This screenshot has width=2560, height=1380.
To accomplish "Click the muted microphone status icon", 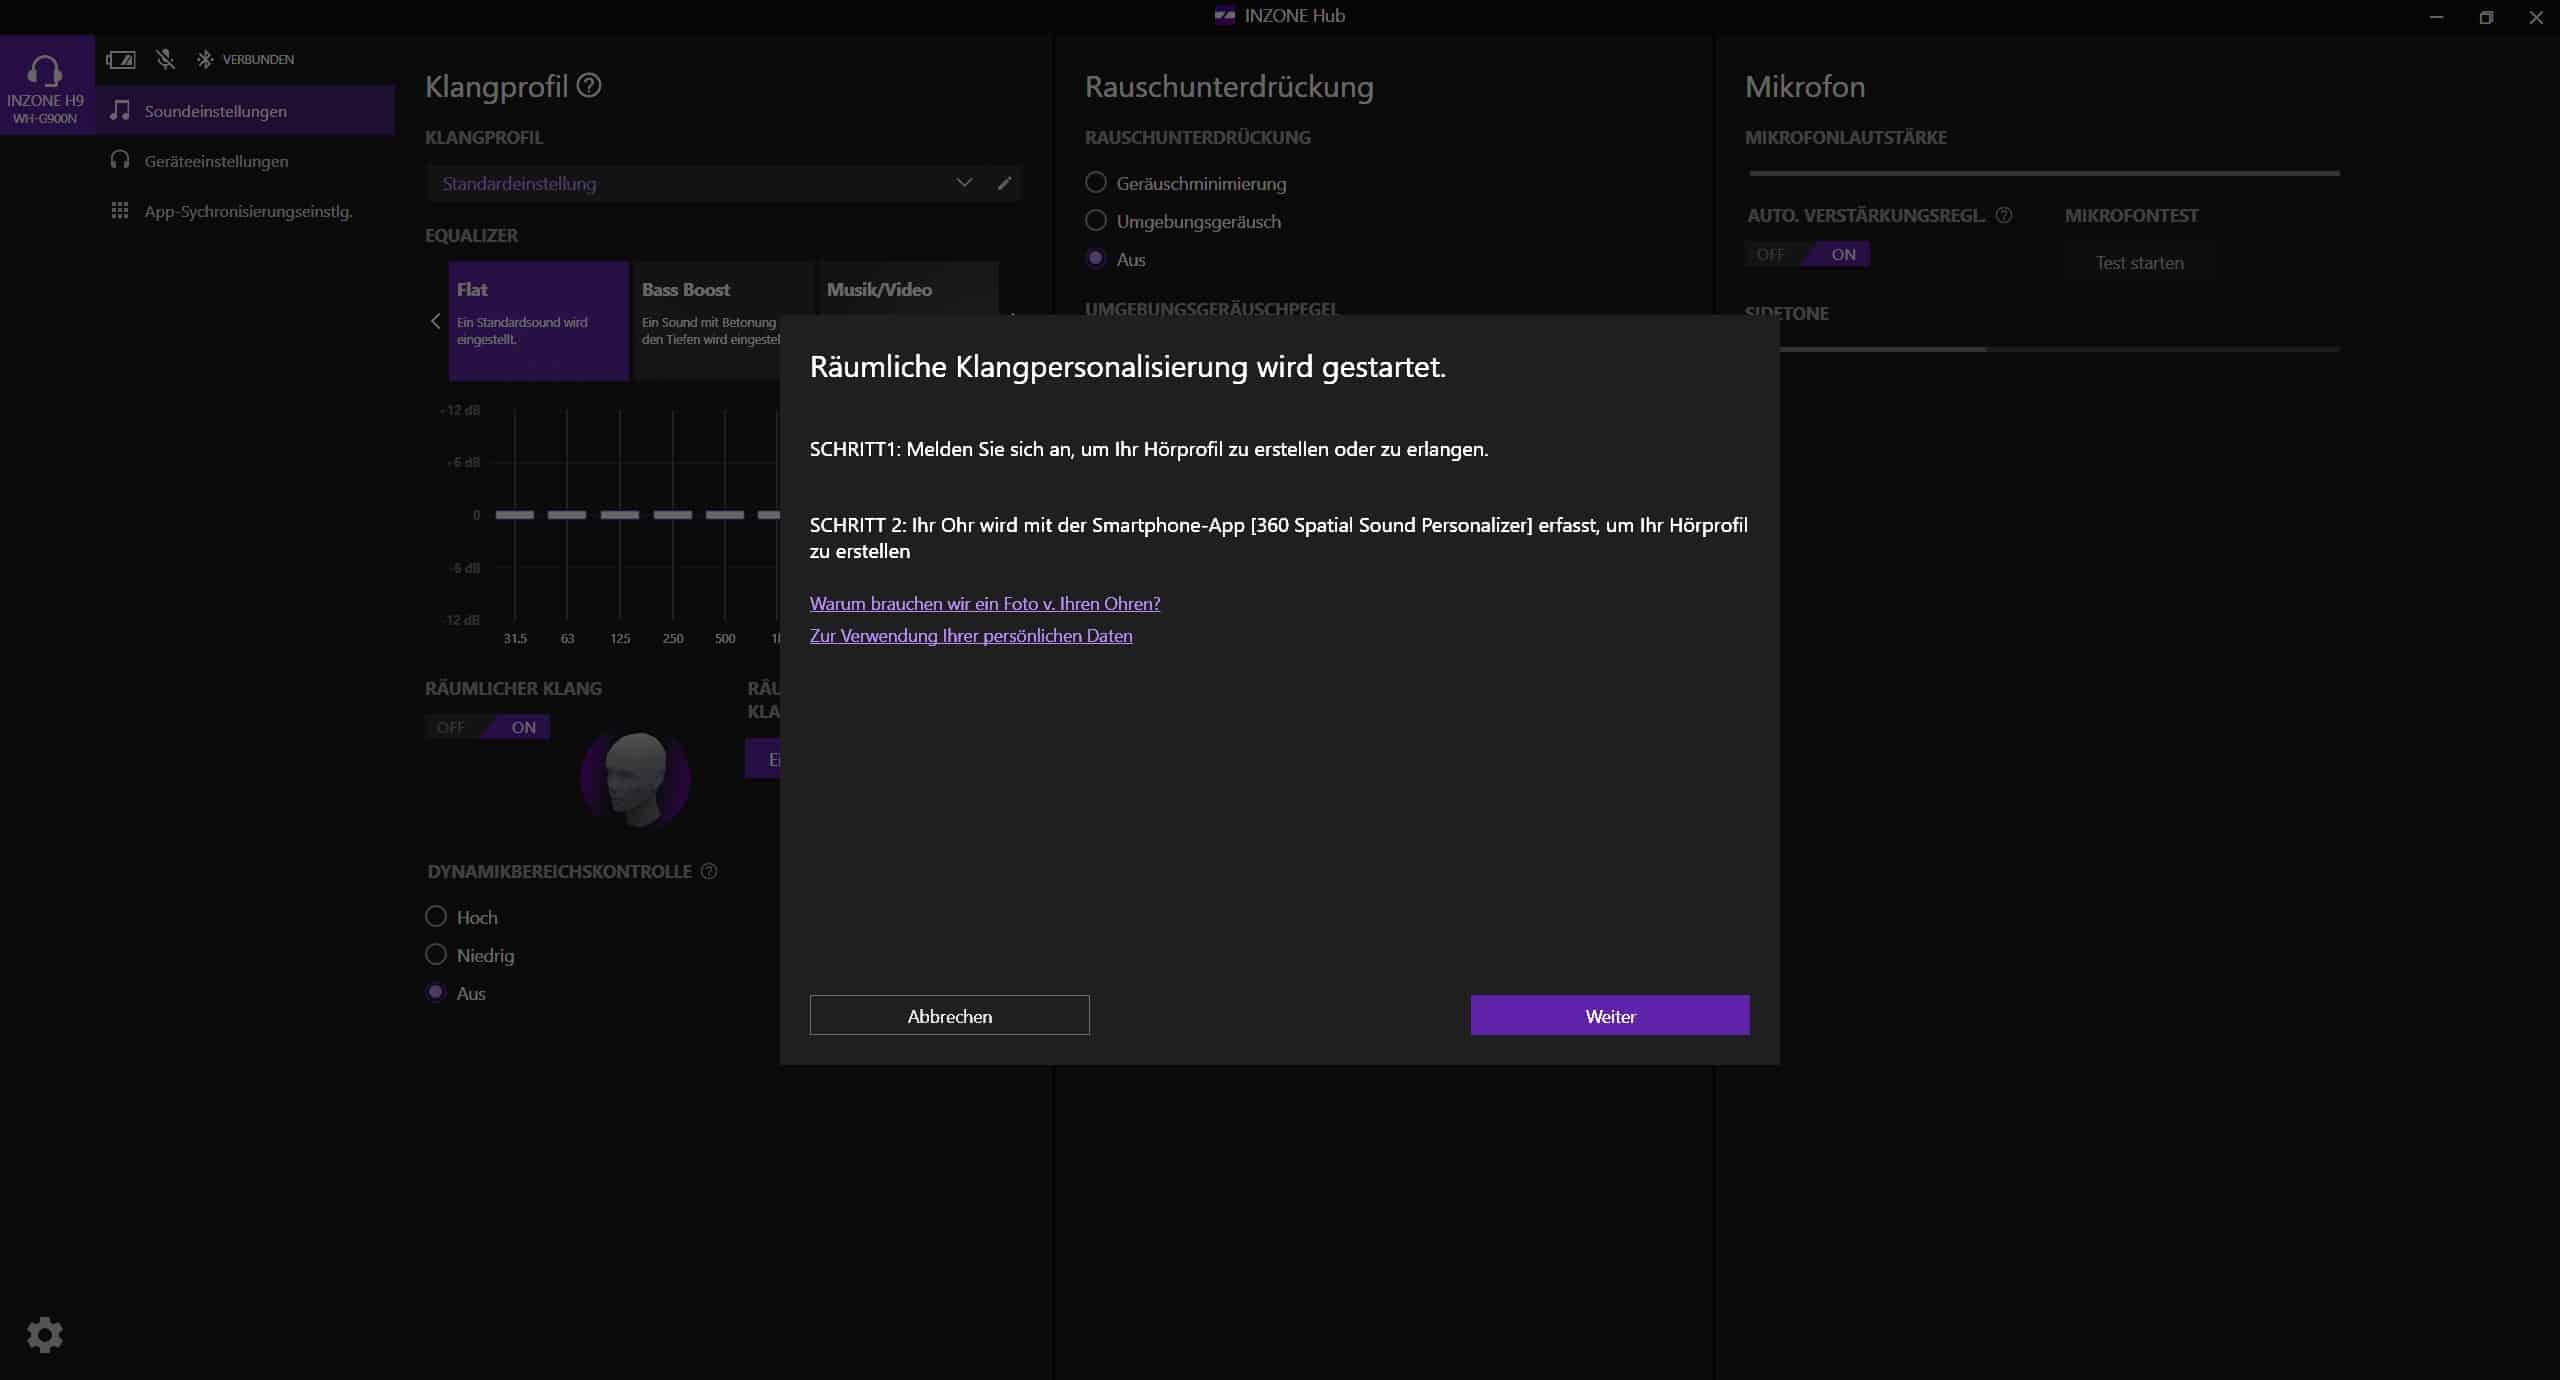I will 166,60.
